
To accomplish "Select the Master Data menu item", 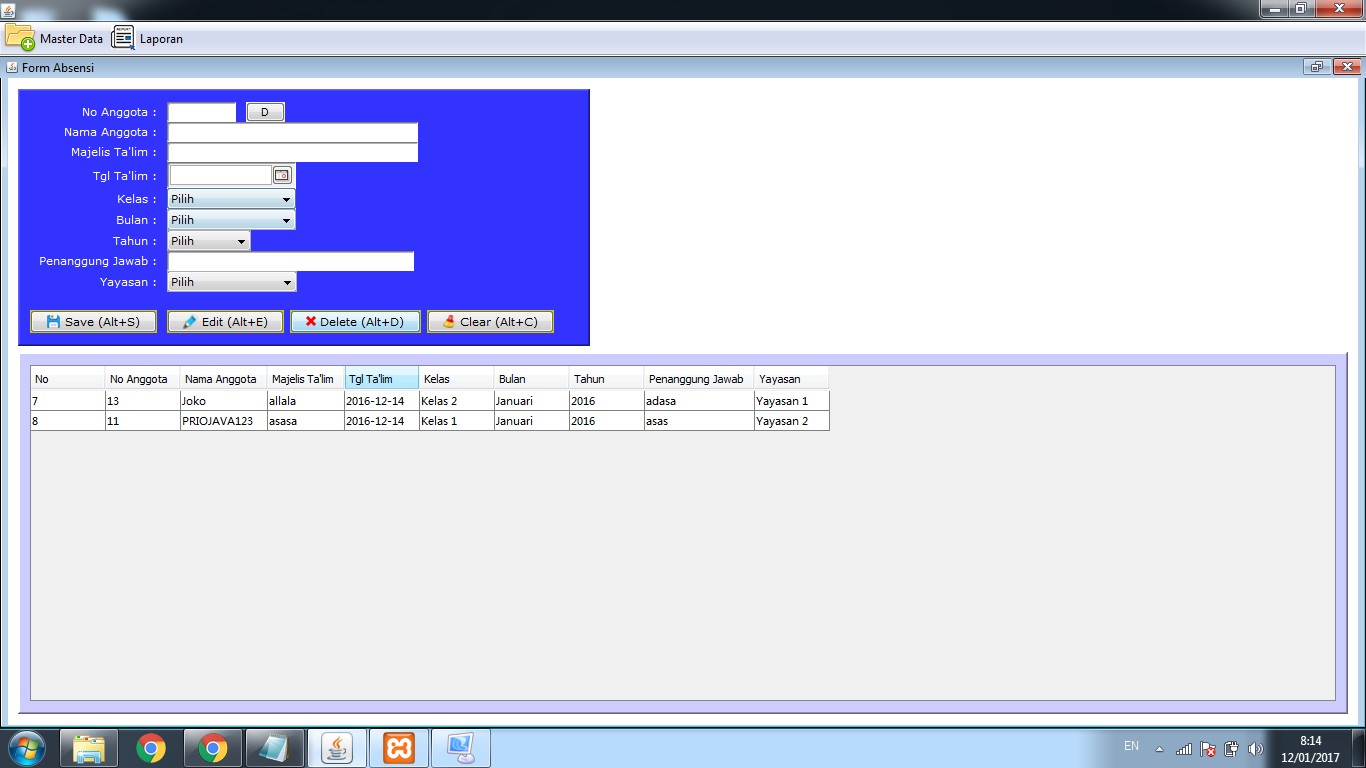I will point(71,39).
